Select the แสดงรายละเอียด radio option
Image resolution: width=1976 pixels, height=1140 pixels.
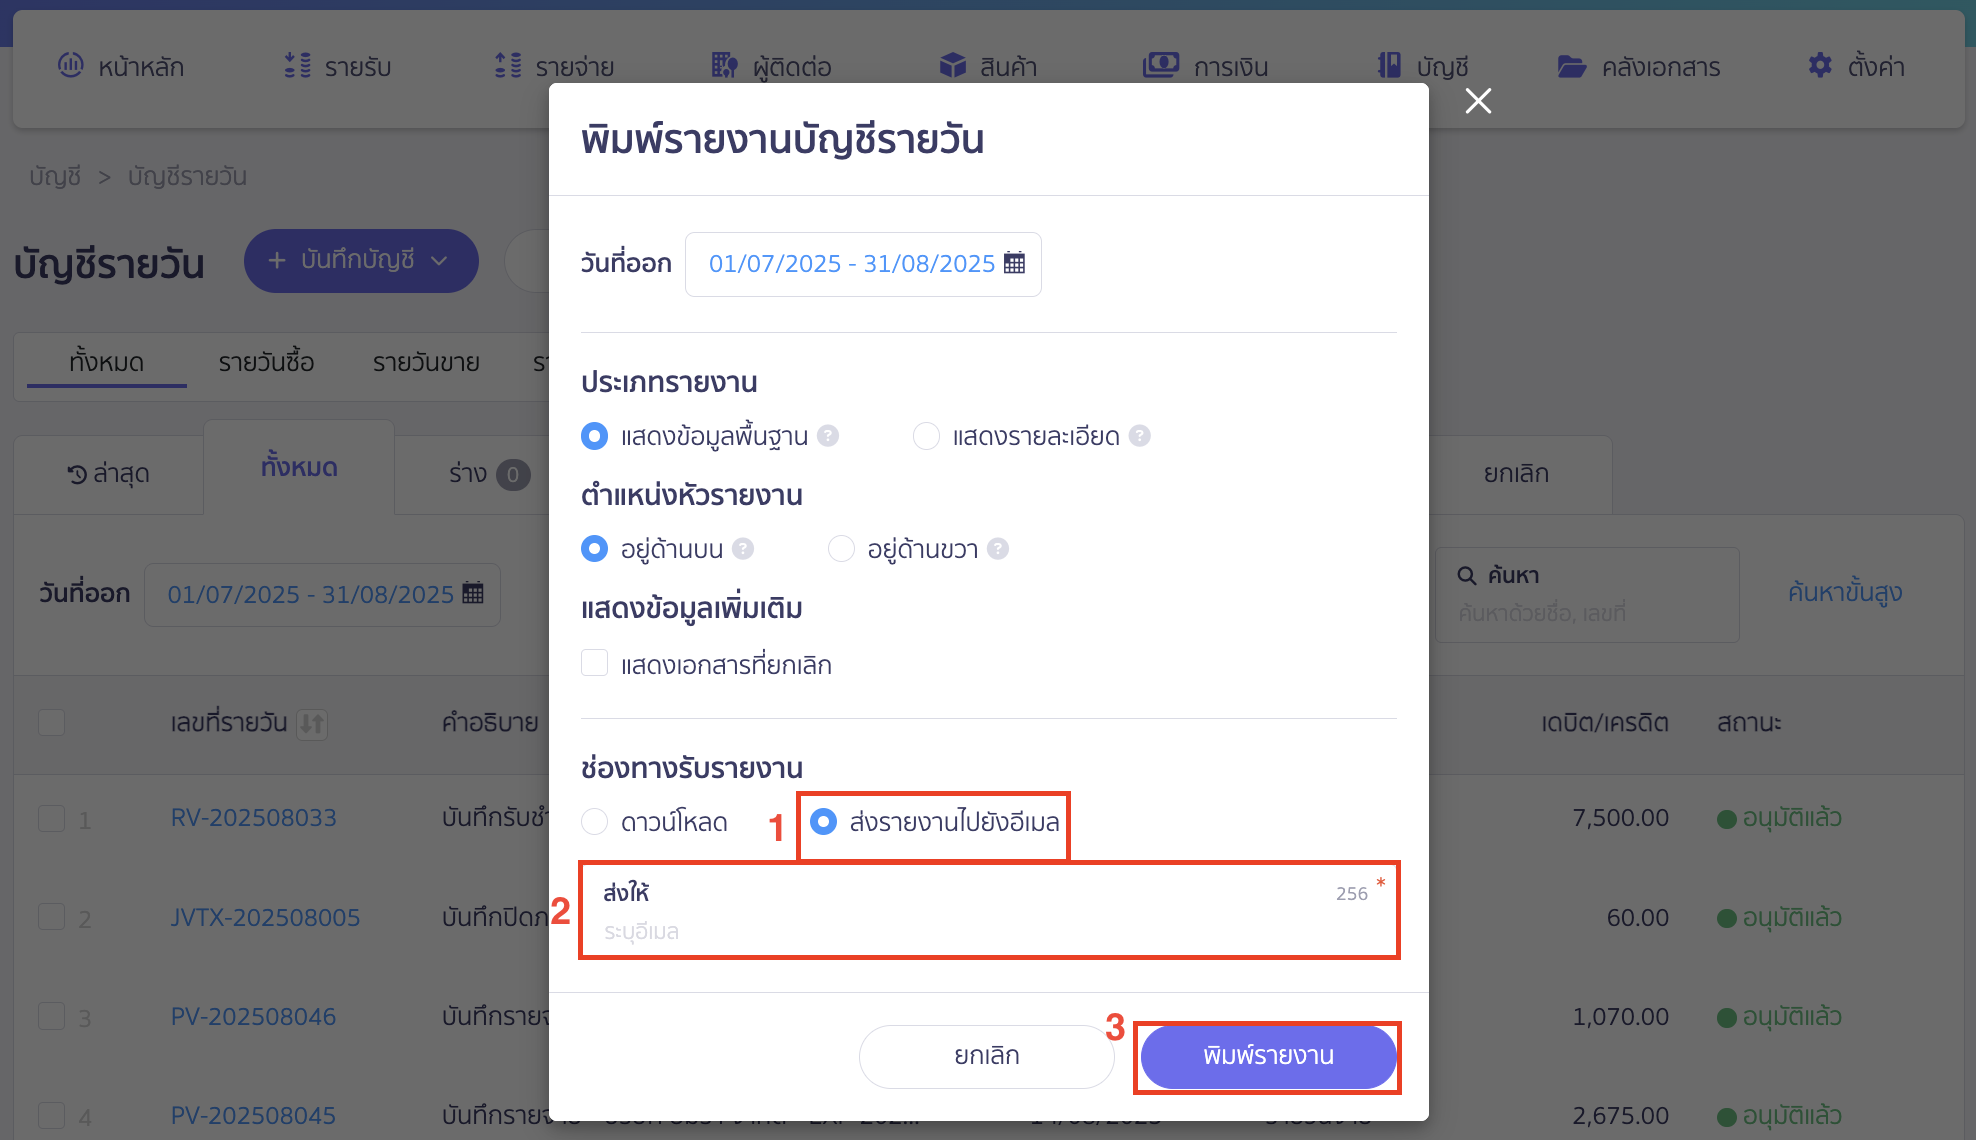pos(926,436)
